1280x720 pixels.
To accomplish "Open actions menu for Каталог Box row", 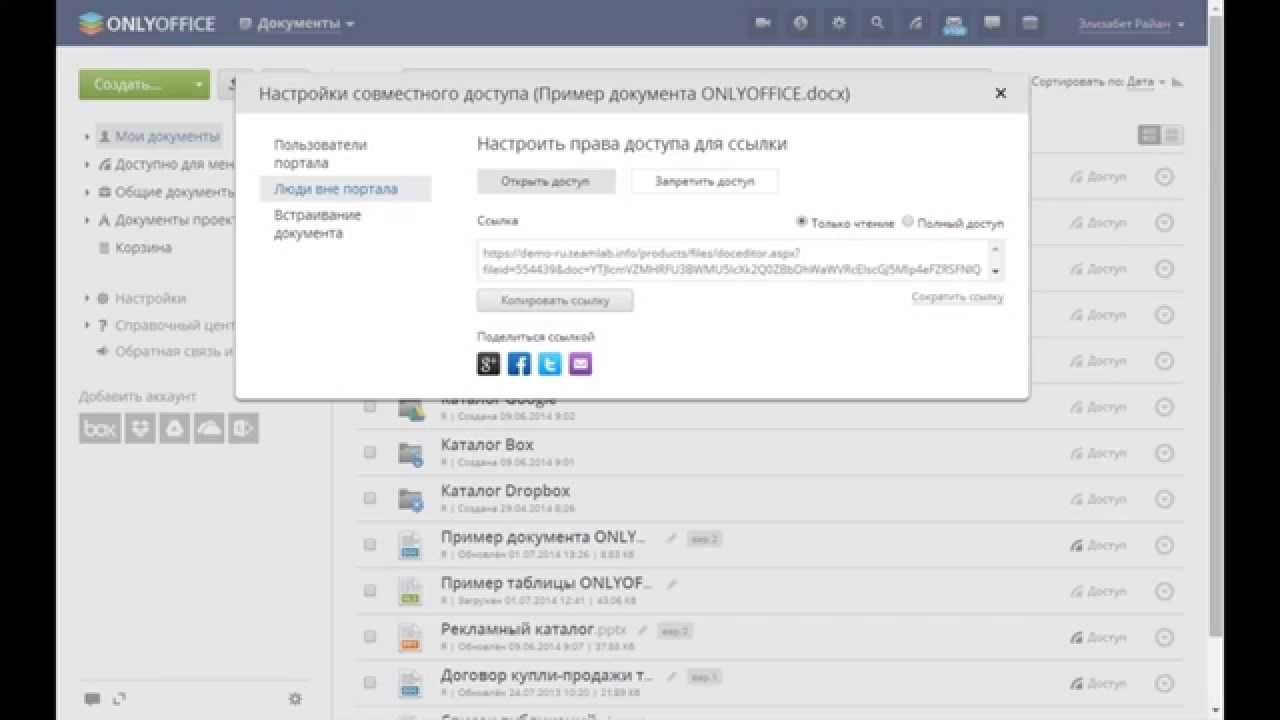I will [x=1164, y=453].
